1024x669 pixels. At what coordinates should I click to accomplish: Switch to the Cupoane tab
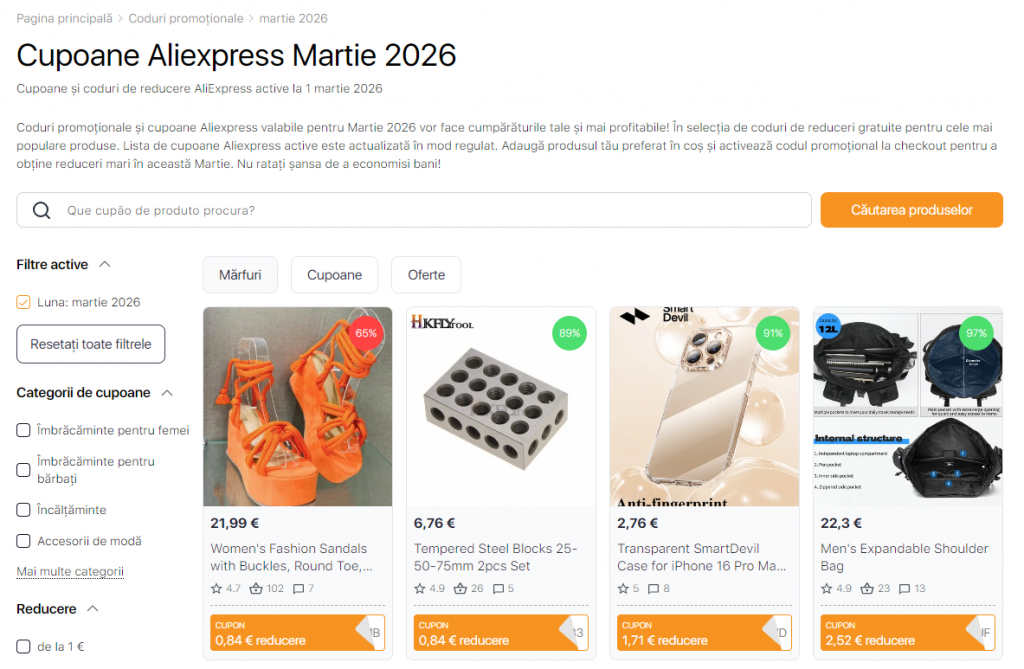click(334, 274)
